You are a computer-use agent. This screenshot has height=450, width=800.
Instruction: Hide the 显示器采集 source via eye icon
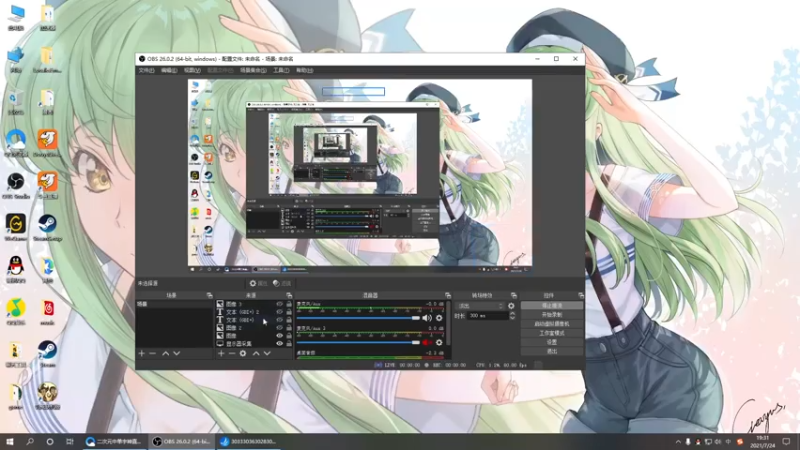click(x=279, y=343)
